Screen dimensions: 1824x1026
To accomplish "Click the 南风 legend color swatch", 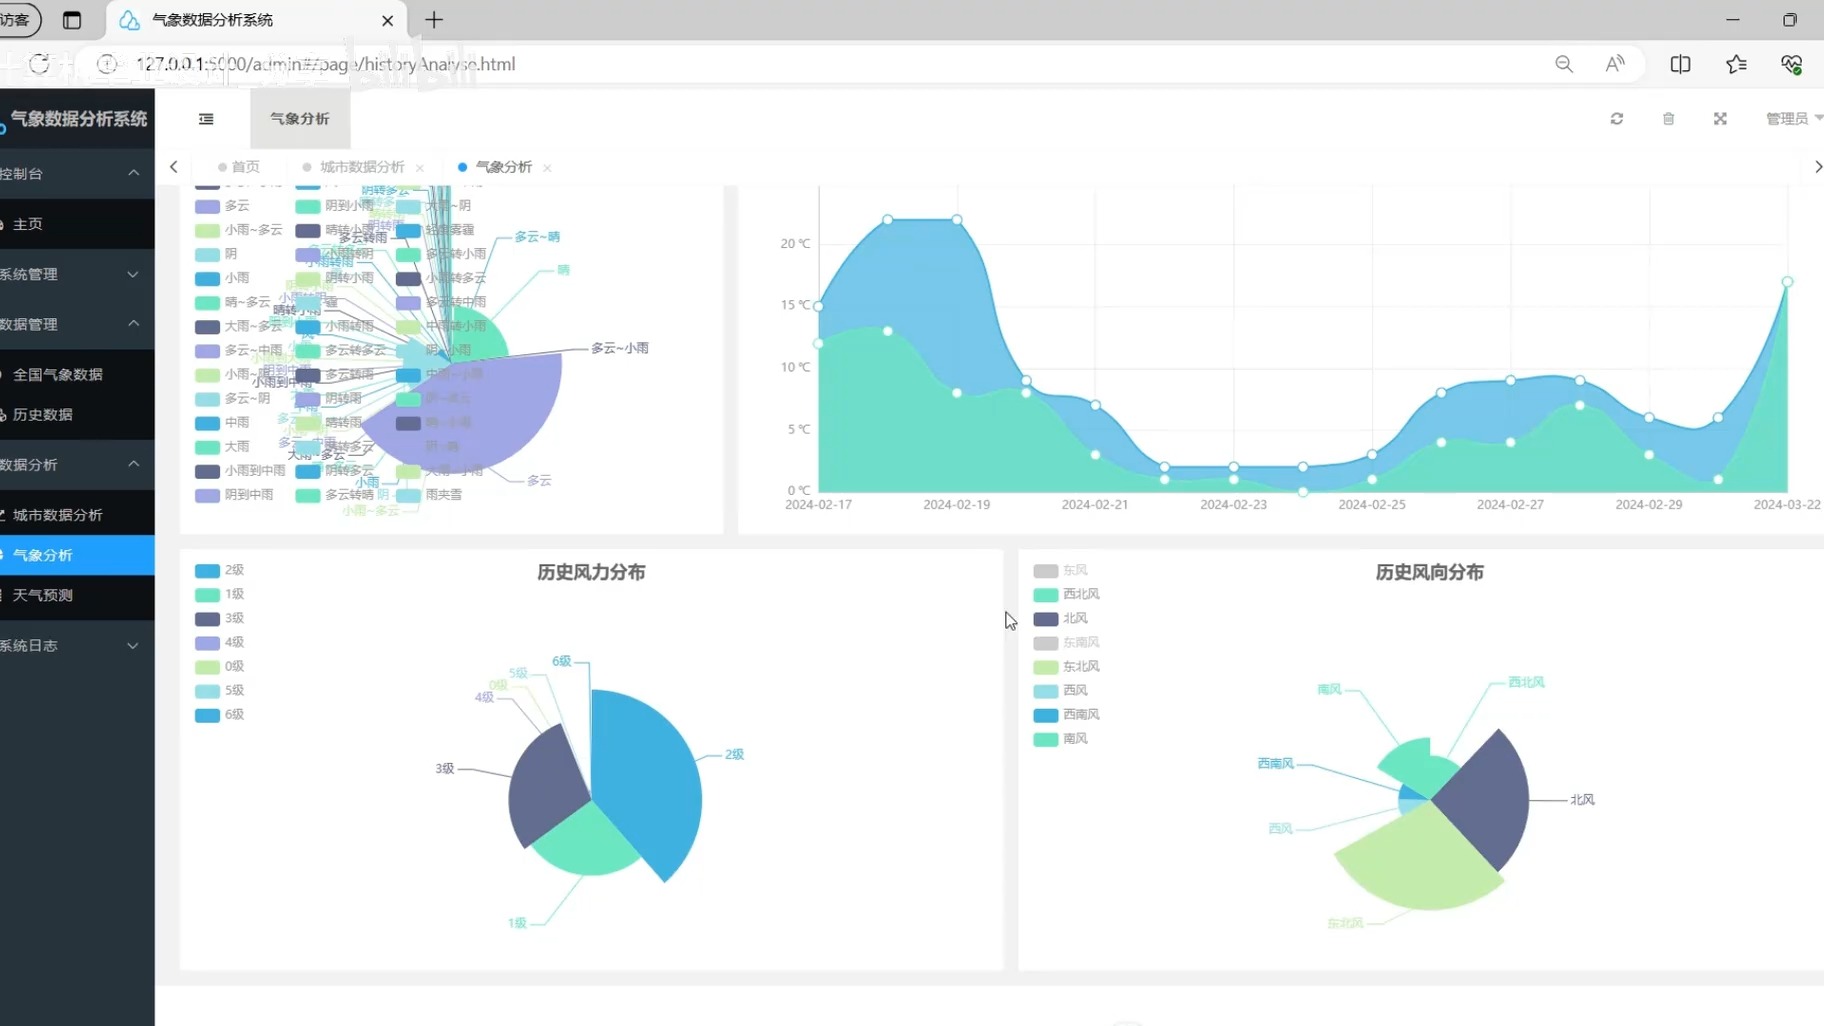I will click(x=1045, y=739).
